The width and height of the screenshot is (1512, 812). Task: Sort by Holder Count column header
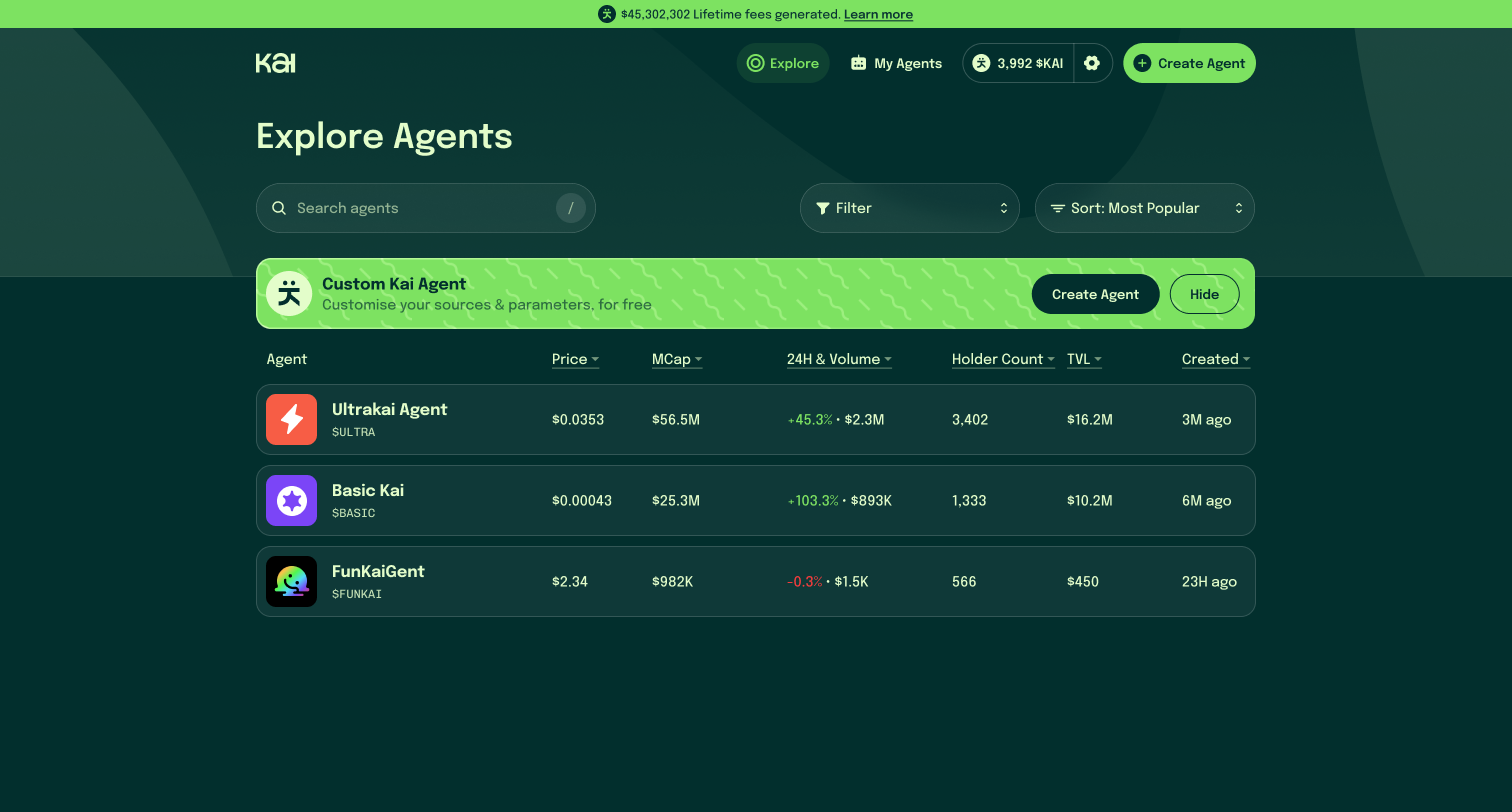(x=1003, y=359)
